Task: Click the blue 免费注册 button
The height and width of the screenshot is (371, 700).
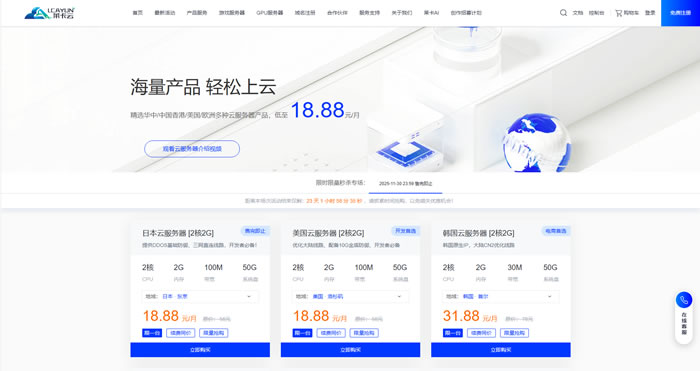Action: 680,13
